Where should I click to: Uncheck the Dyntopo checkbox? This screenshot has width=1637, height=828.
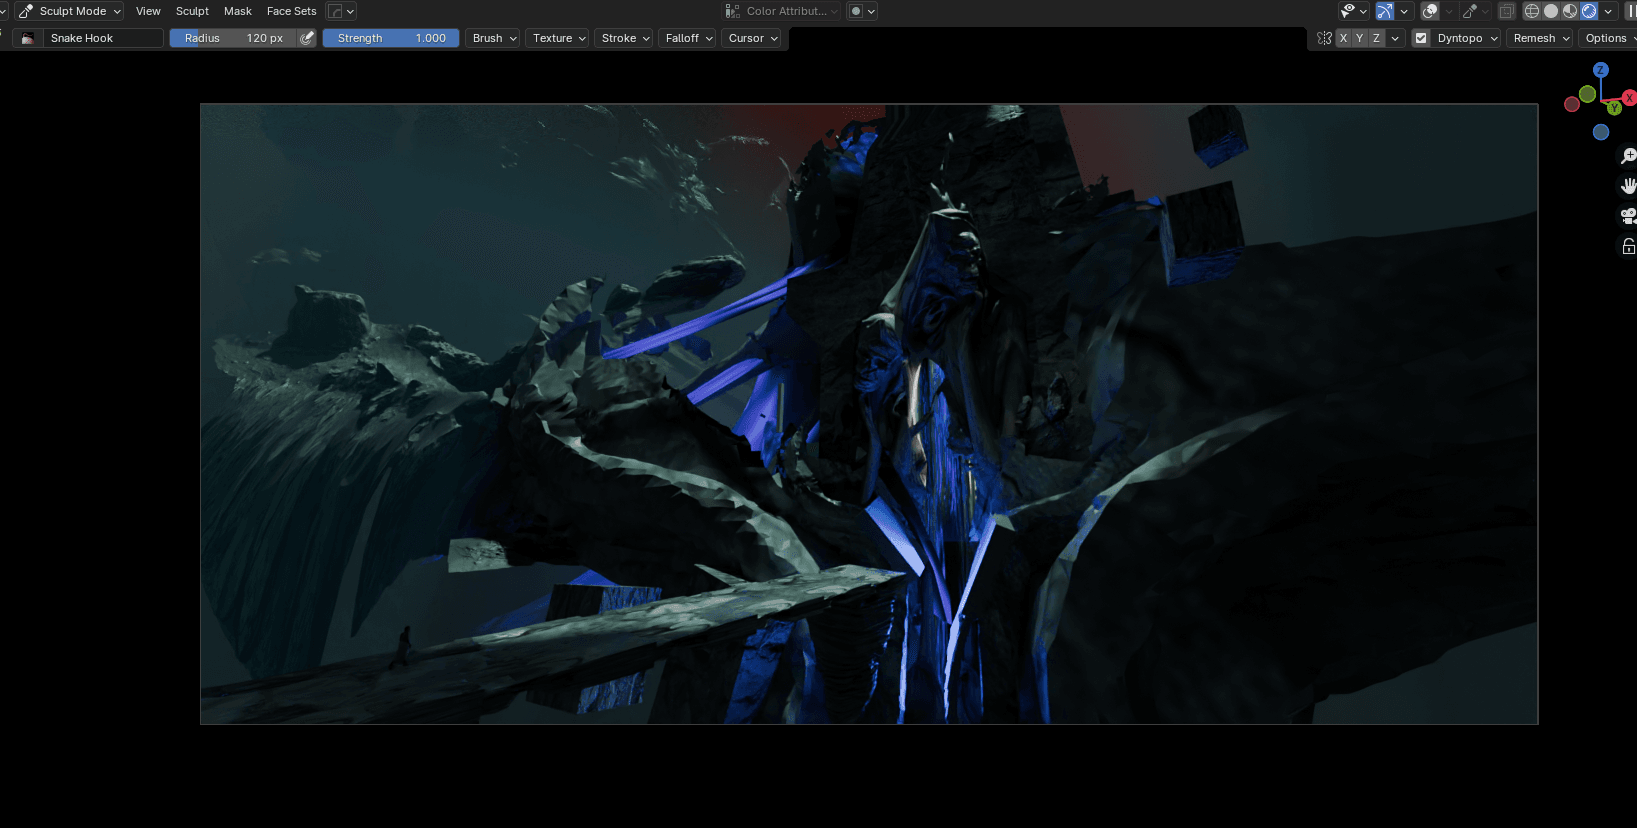tap(1421, 38)
